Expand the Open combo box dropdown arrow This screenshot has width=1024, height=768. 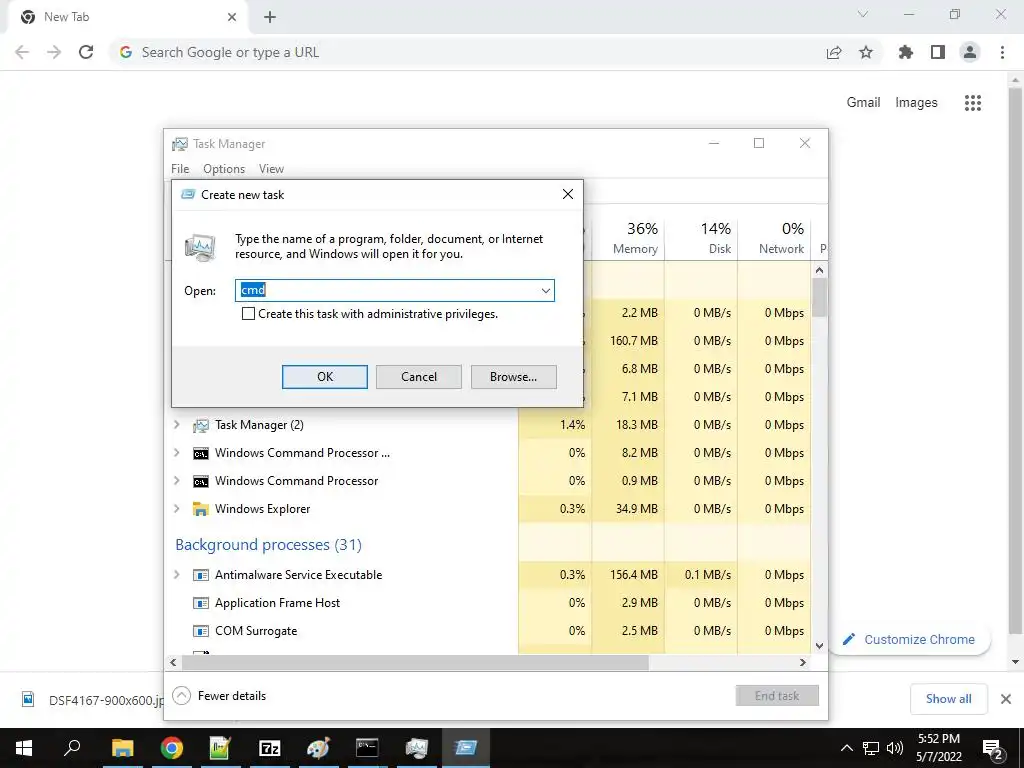point(546,291)
